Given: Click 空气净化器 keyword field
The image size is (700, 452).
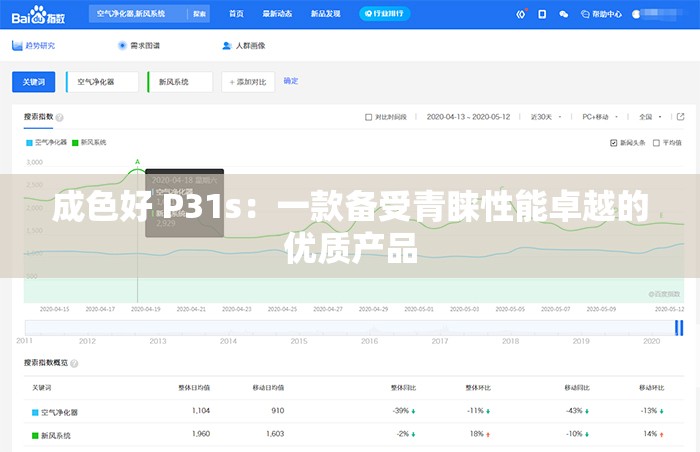Looking at the screenshot, I should [102, 82].
